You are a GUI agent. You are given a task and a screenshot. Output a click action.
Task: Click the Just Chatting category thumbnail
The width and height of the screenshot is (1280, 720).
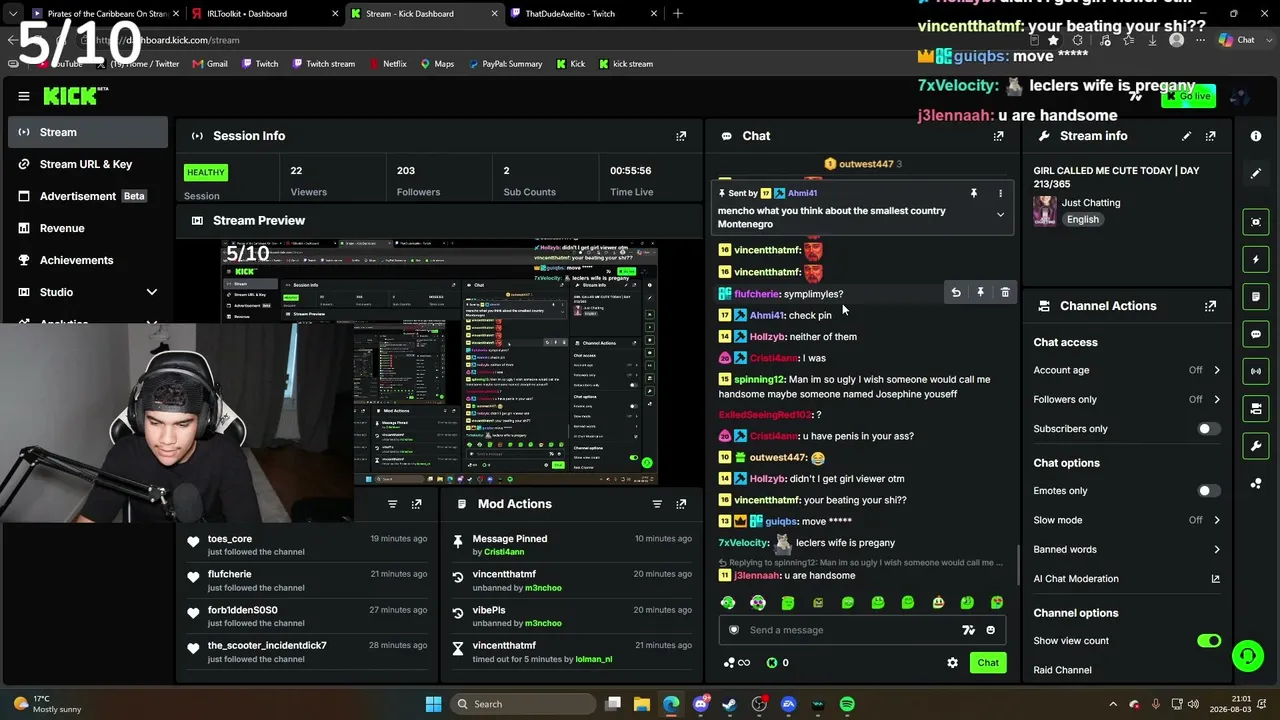pyautogui.click(x=1045, y=211)
